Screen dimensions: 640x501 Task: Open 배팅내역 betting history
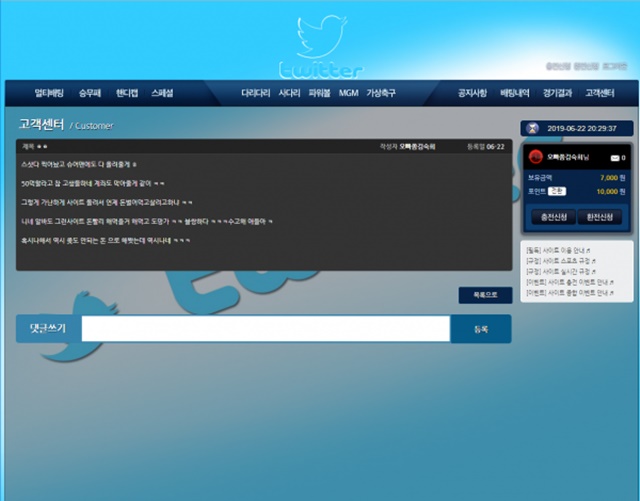click(x=515, y=93)
